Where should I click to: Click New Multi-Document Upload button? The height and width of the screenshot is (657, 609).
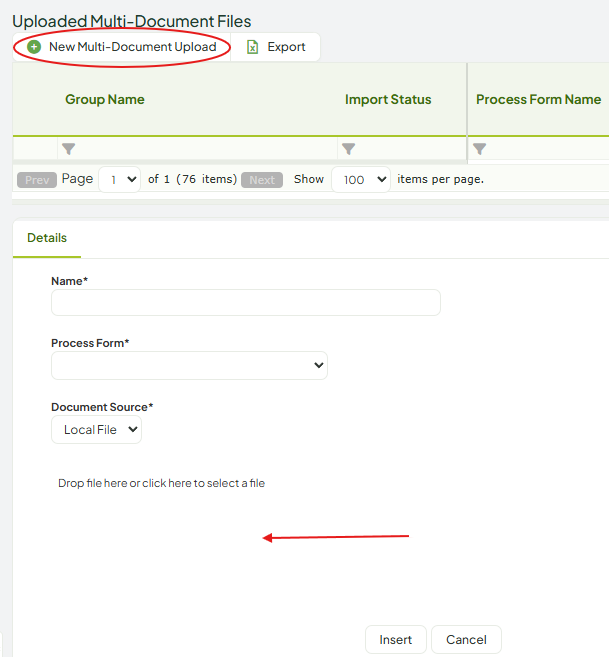tap(122, 47)
